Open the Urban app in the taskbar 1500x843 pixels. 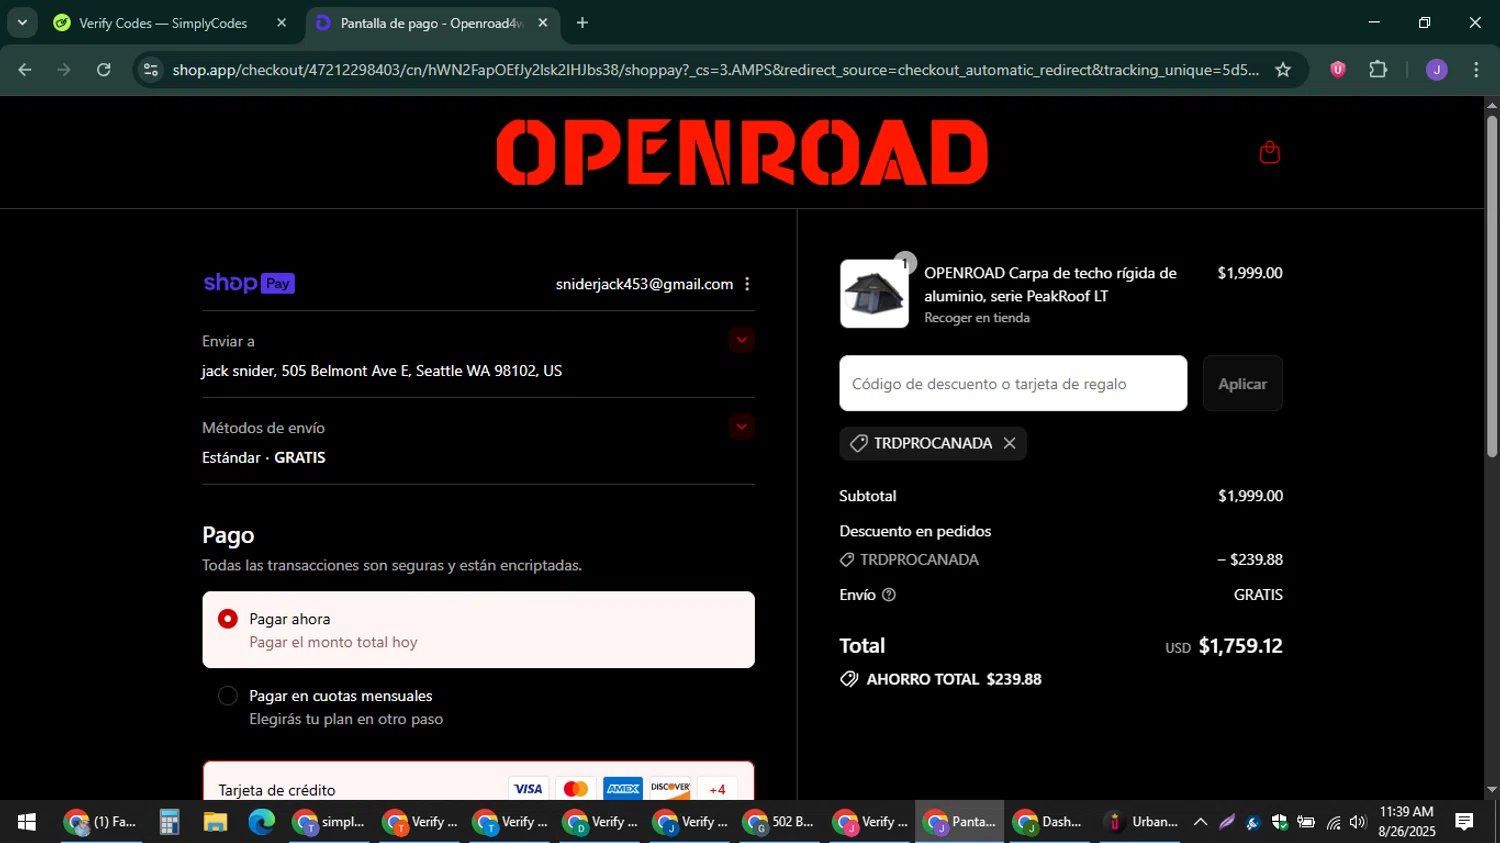1141,822
